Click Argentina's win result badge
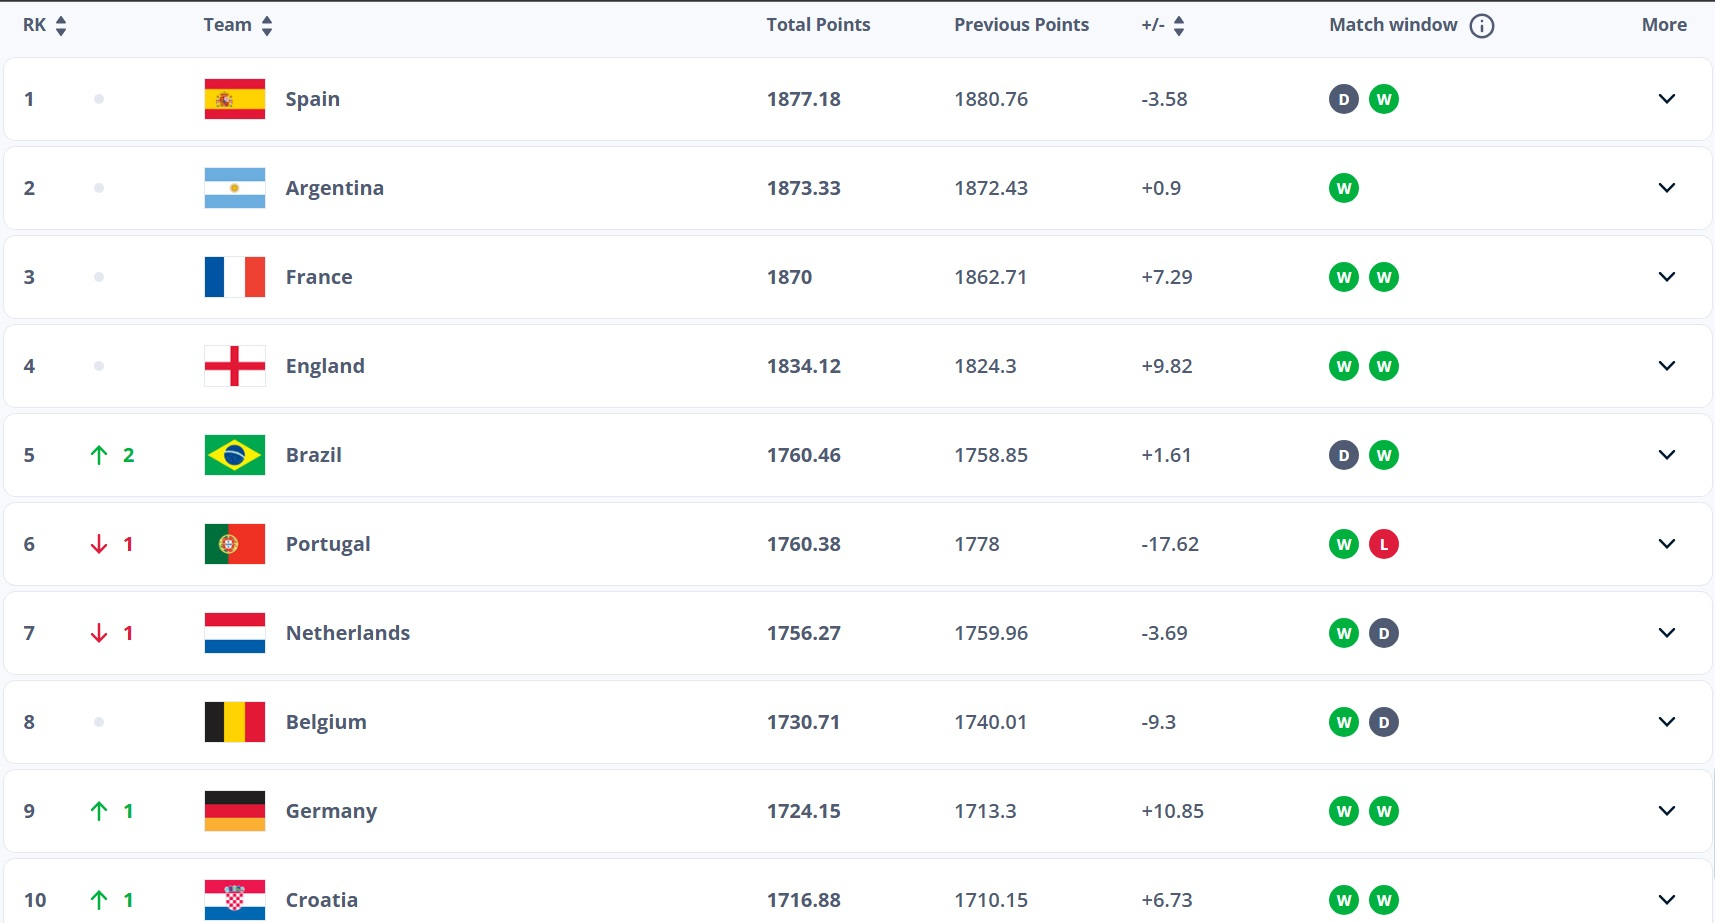Viewport: 1715px width, 923px height. coord(1344,188)
